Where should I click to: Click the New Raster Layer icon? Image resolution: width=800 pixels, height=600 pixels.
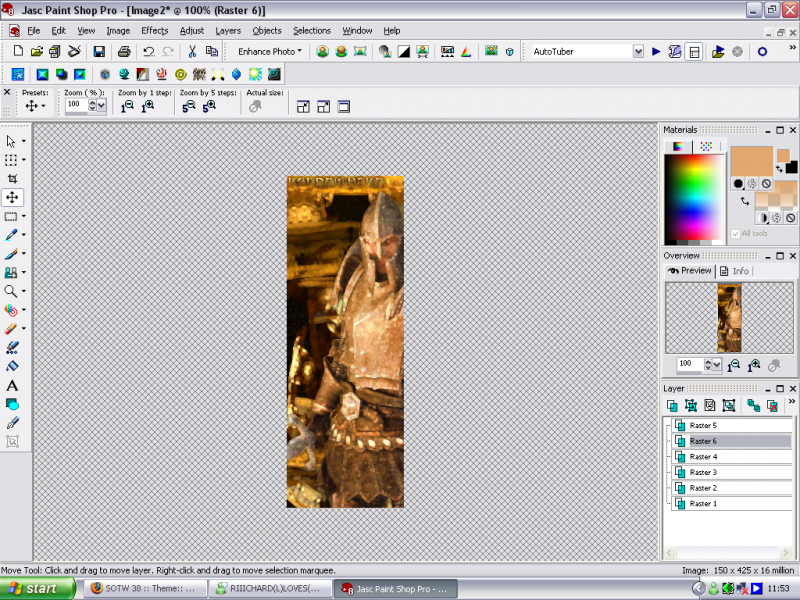click(672, 406)
